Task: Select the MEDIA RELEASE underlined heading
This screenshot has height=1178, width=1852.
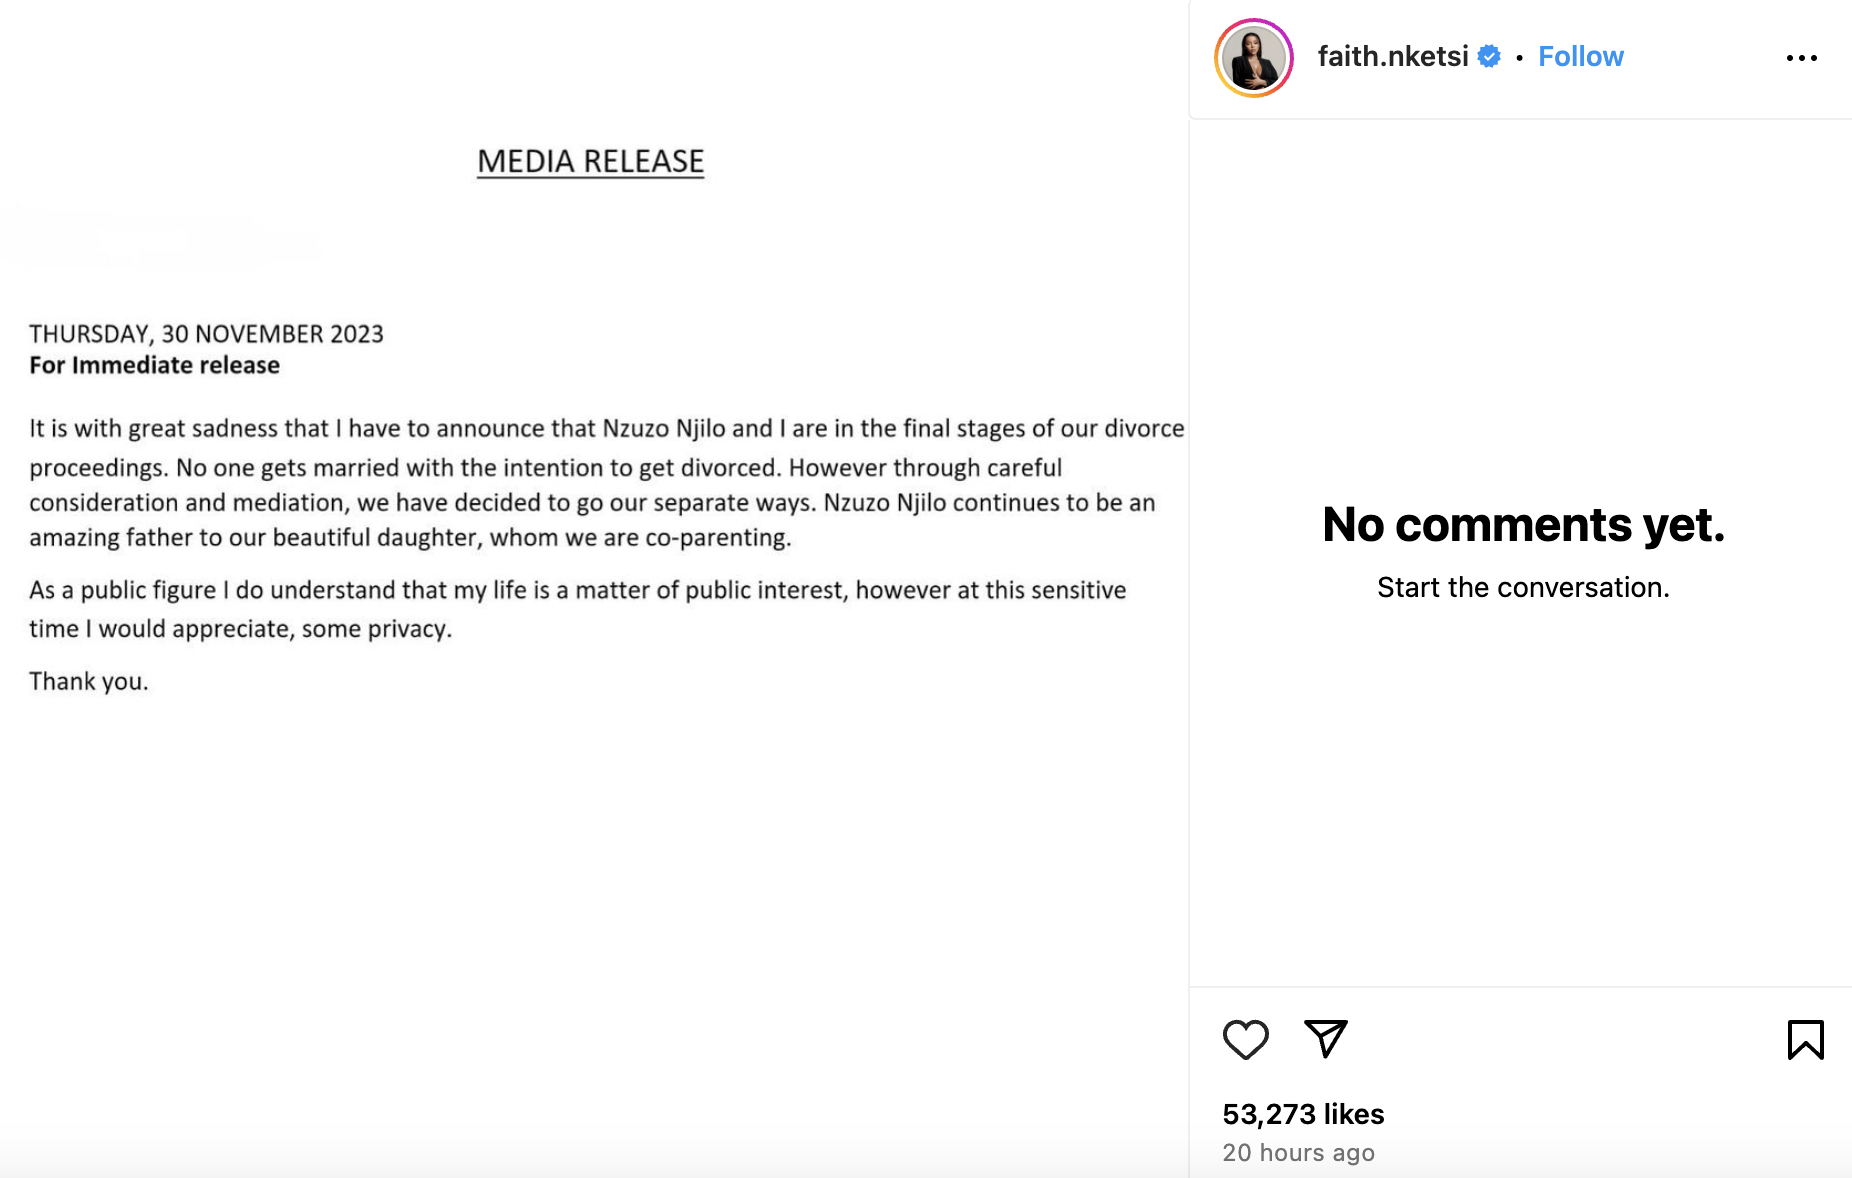Action: (591, 161)
